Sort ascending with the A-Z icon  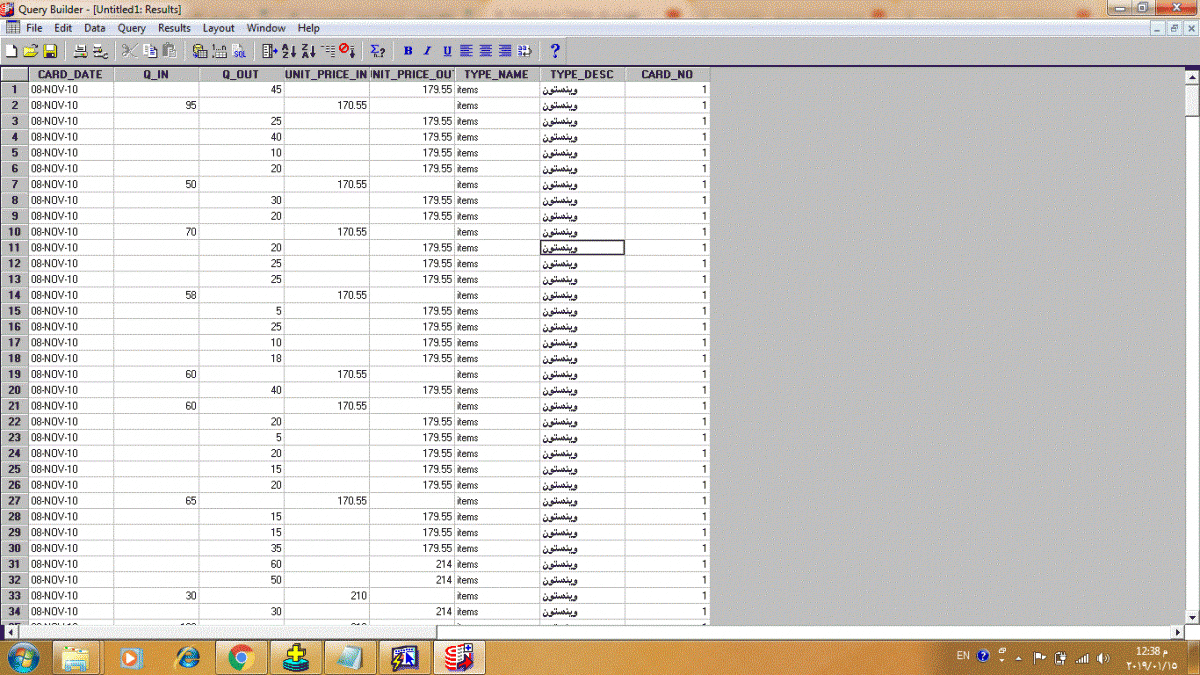pos(288,51)
